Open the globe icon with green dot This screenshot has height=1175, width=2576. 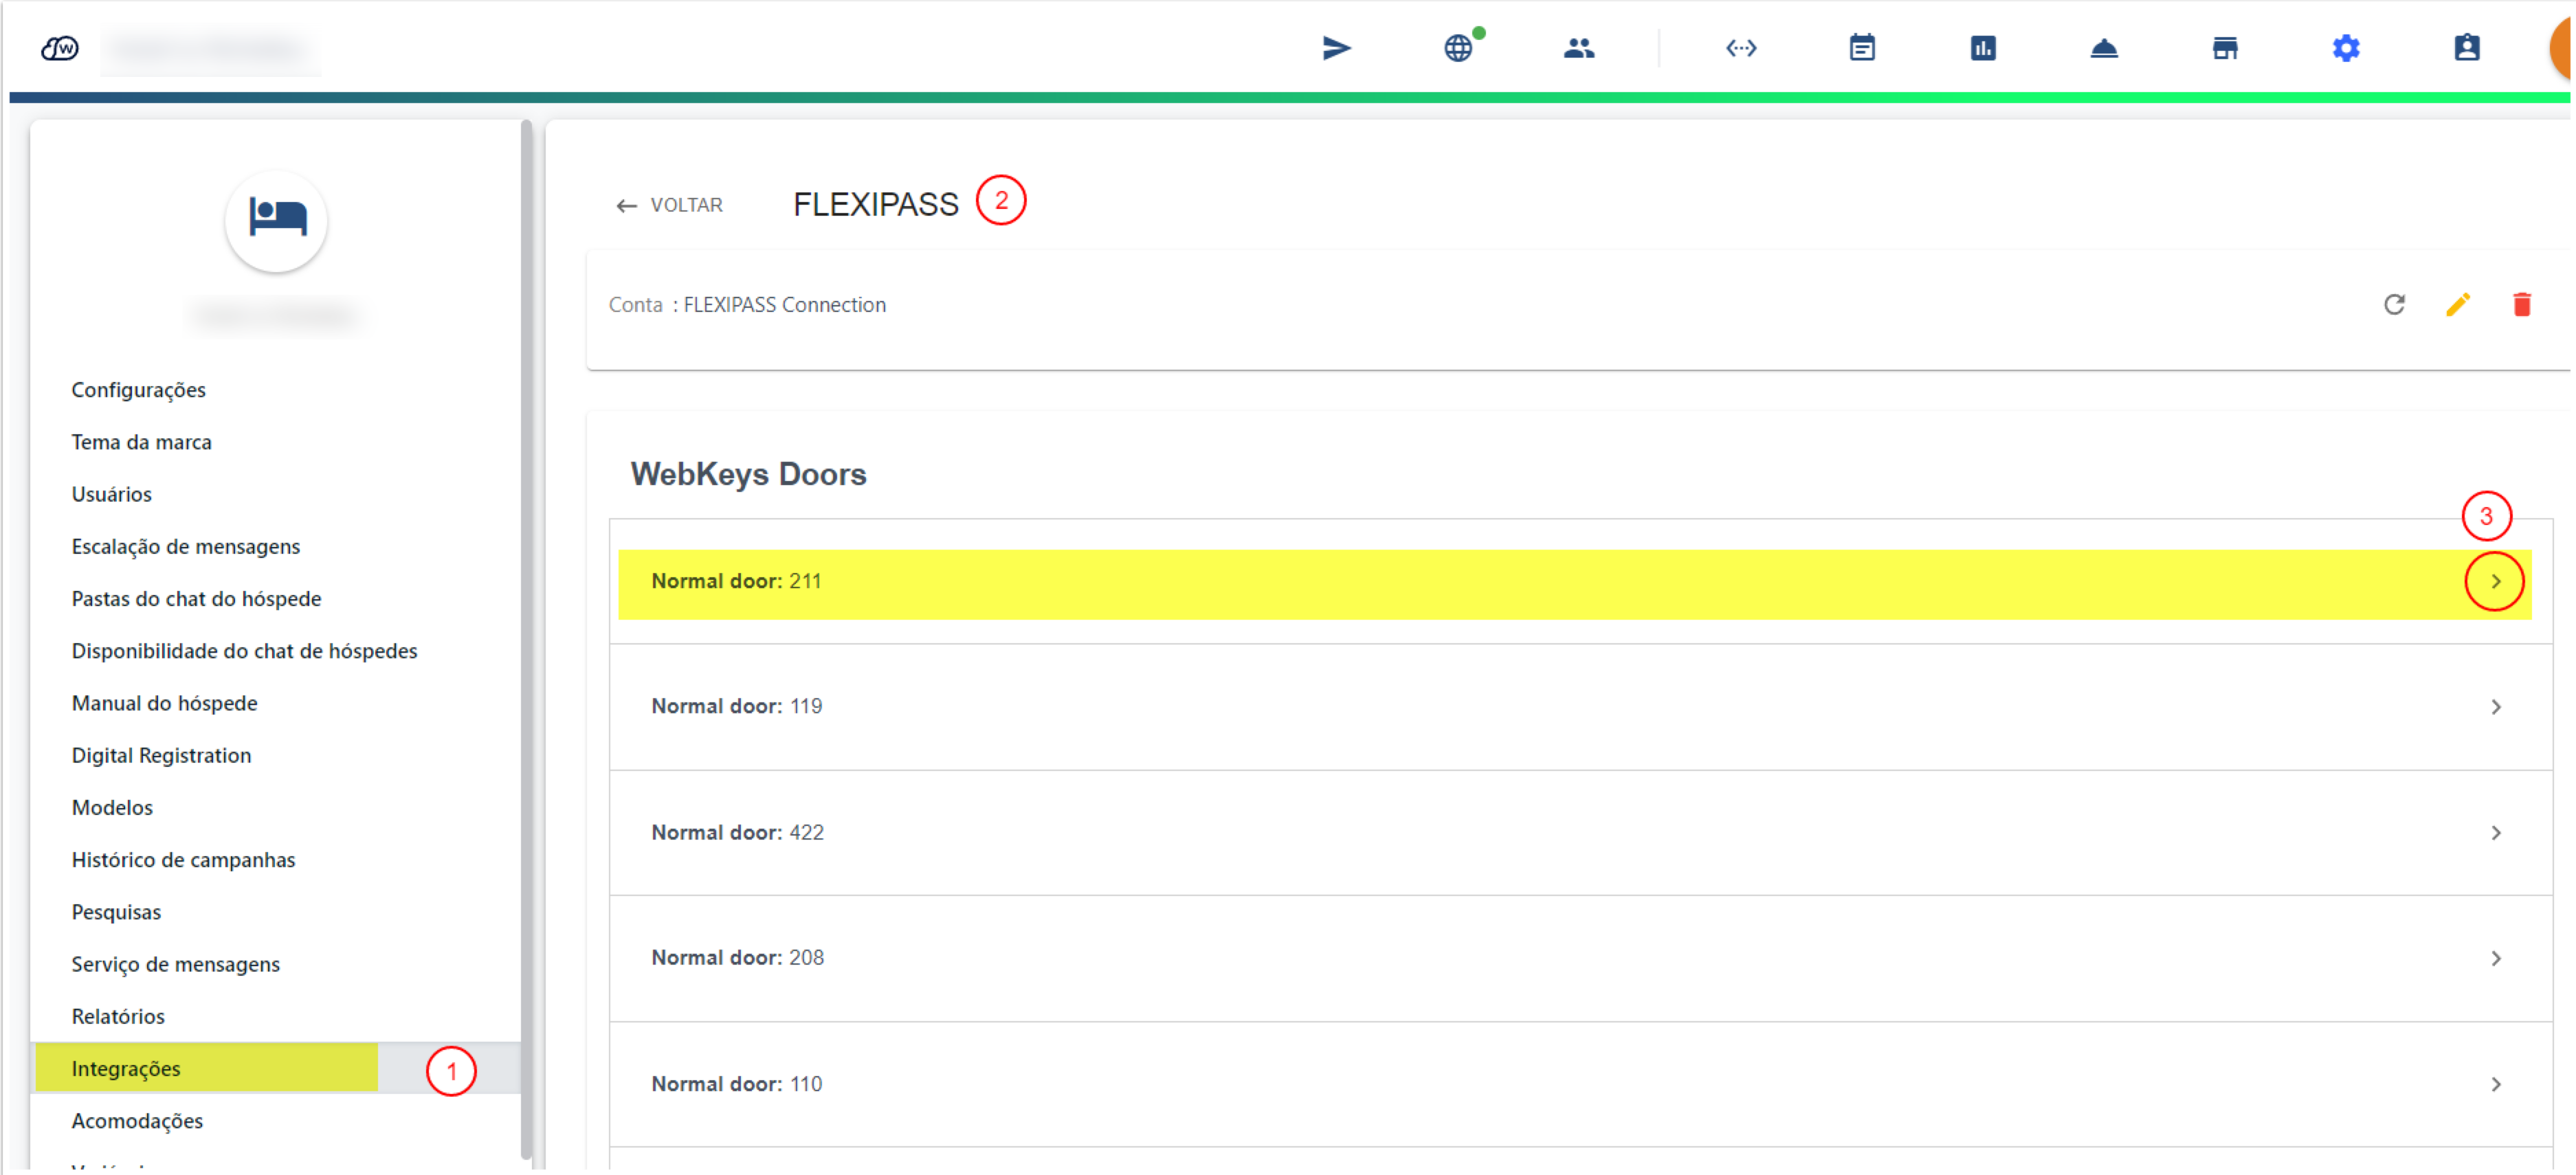(x=1459, y=48)
